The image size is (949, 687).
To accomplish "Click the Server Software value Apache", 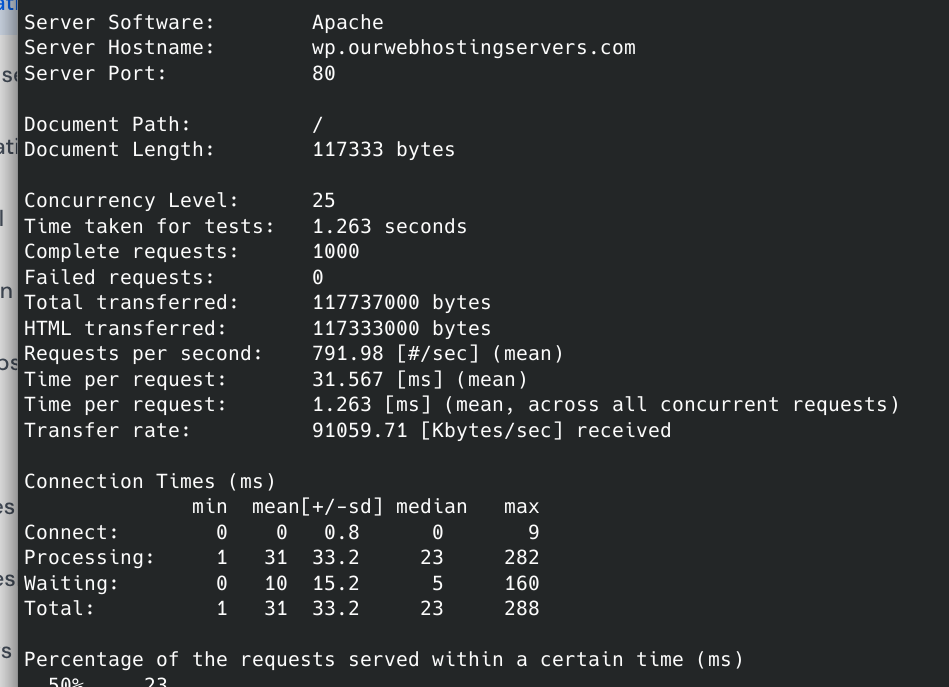I will pyautogui.click(x=347, y=22).
